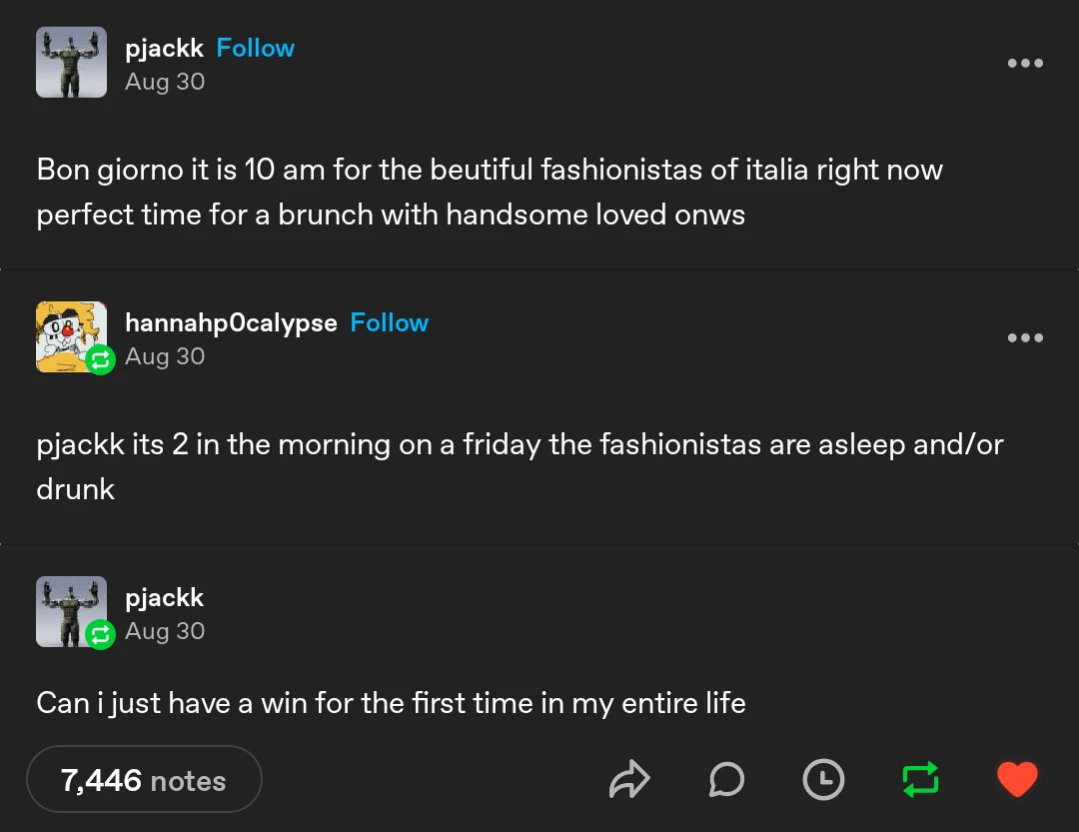Click the share arrow icon
1079x832 pixels.
pos(629,780)
